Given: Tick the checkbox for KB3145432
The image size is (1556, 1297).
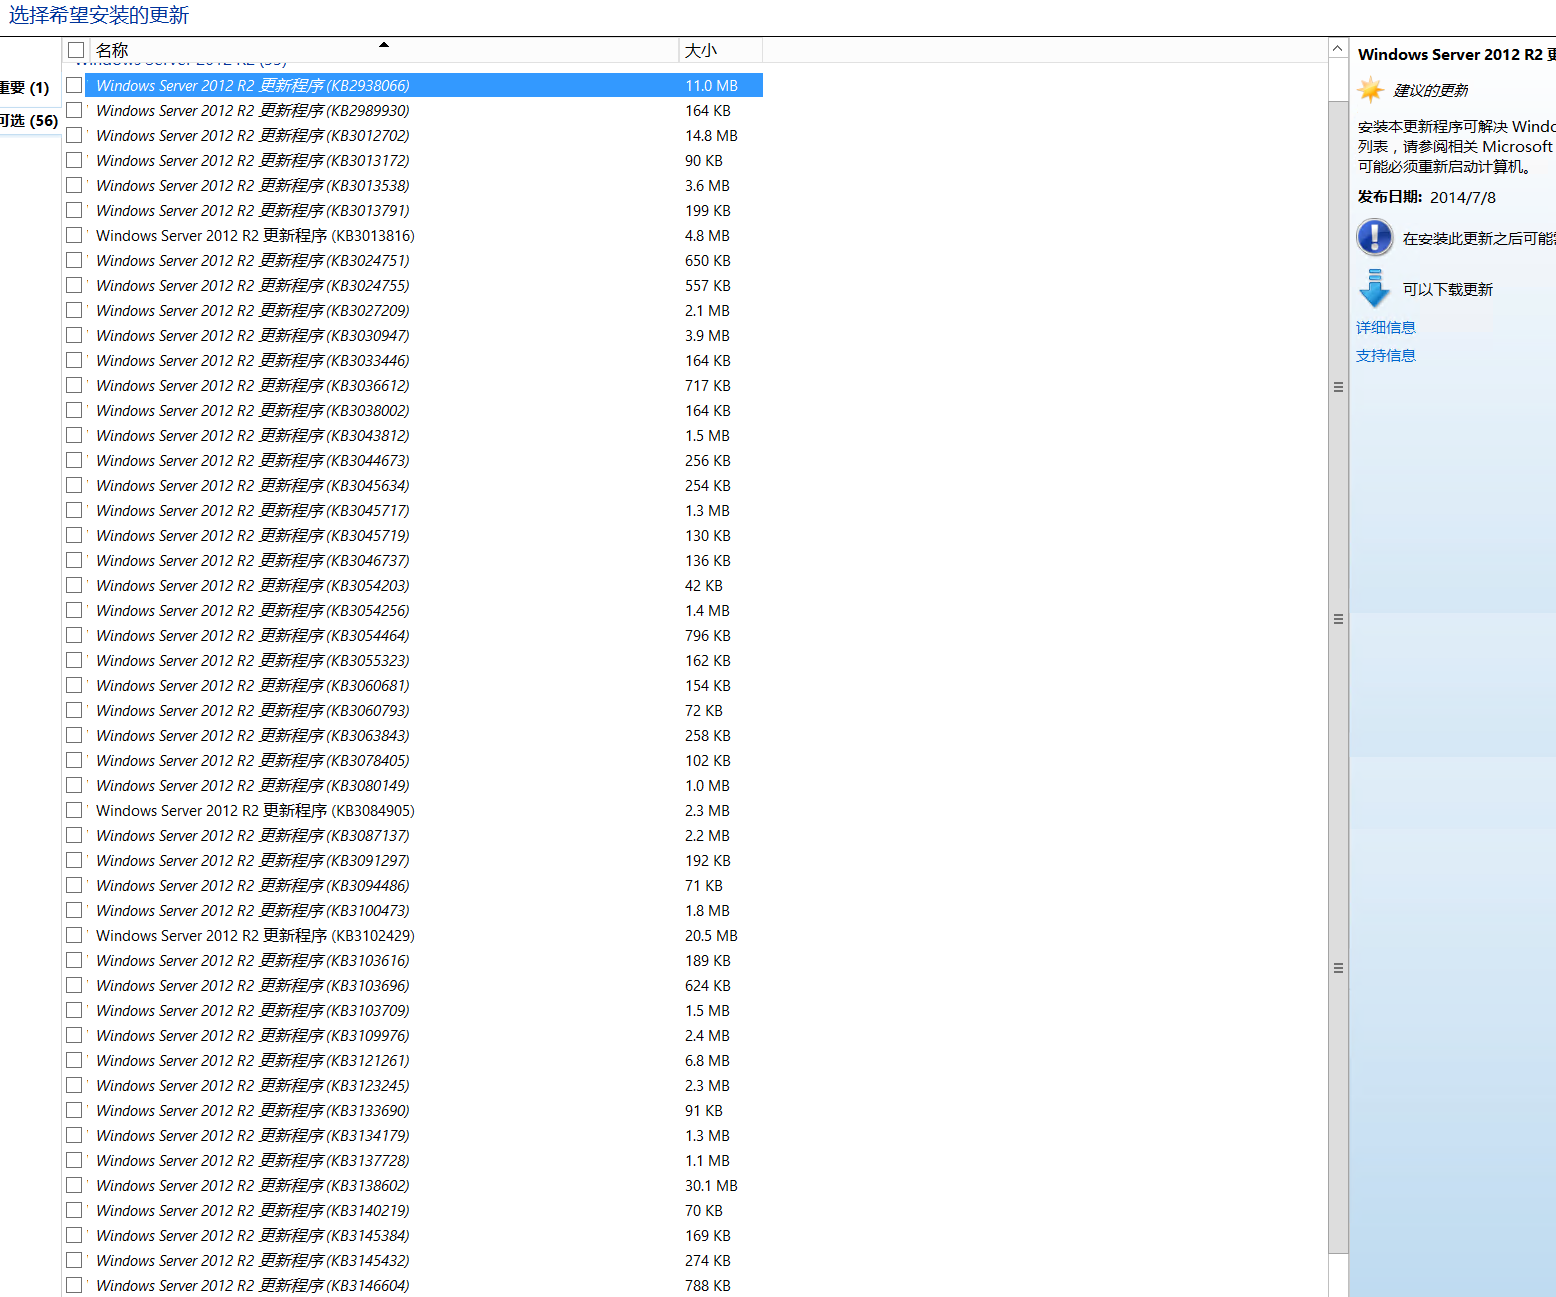Looking at the screenshot, I should point(74,1260).
